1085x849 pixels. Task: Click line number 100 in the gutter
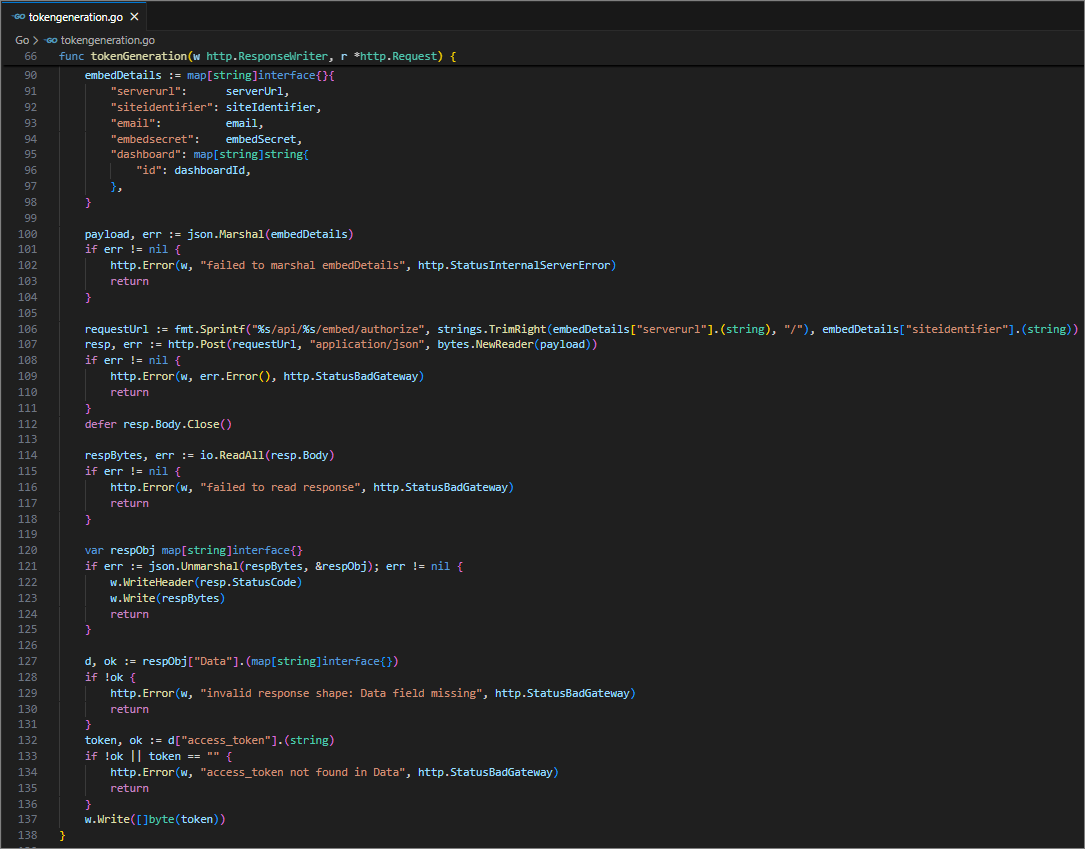[28, 234]
